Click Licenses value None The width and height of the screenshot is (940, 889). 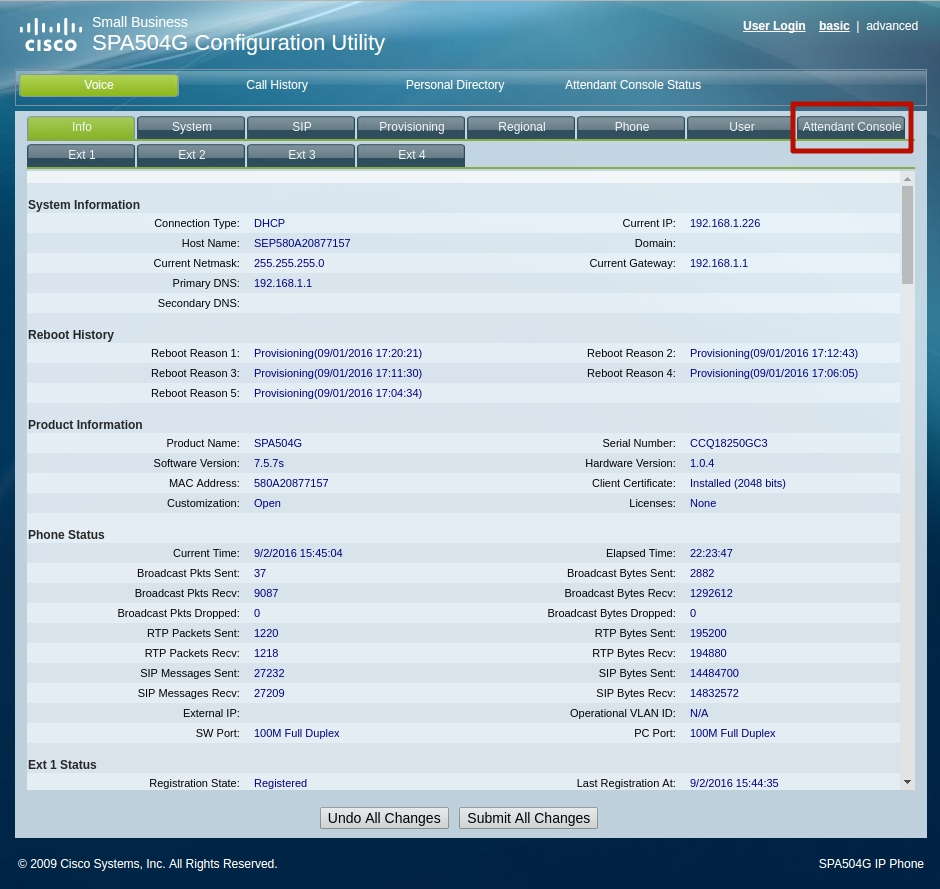(703, 504)
